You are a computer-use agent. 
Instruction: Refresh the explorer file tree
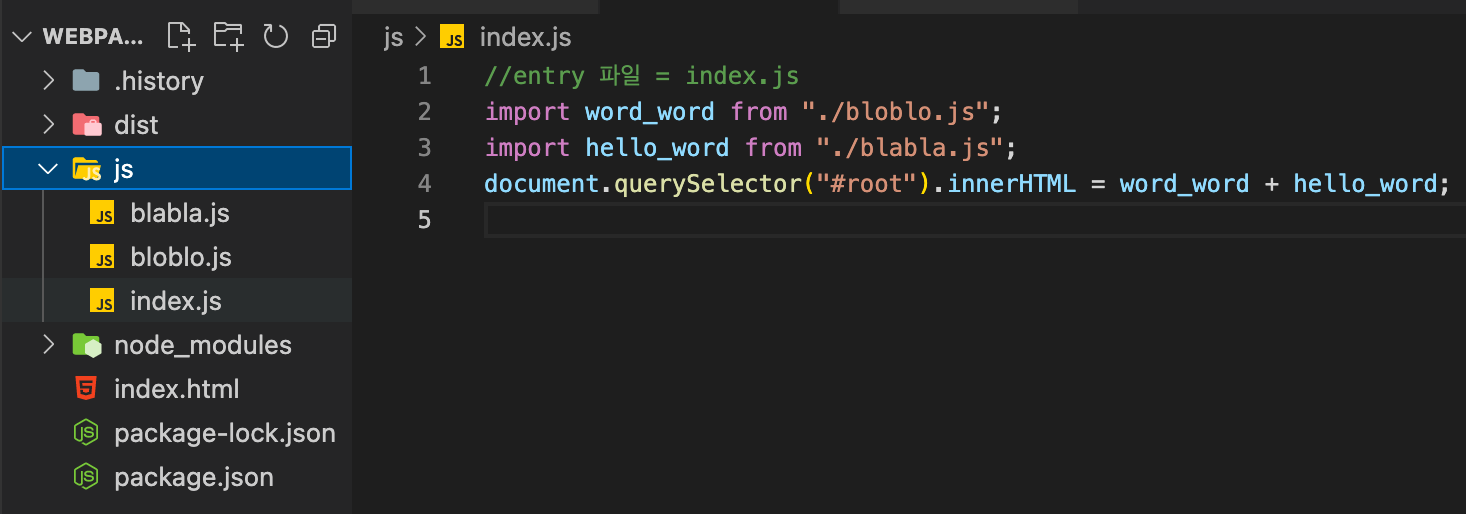[275, 37]
